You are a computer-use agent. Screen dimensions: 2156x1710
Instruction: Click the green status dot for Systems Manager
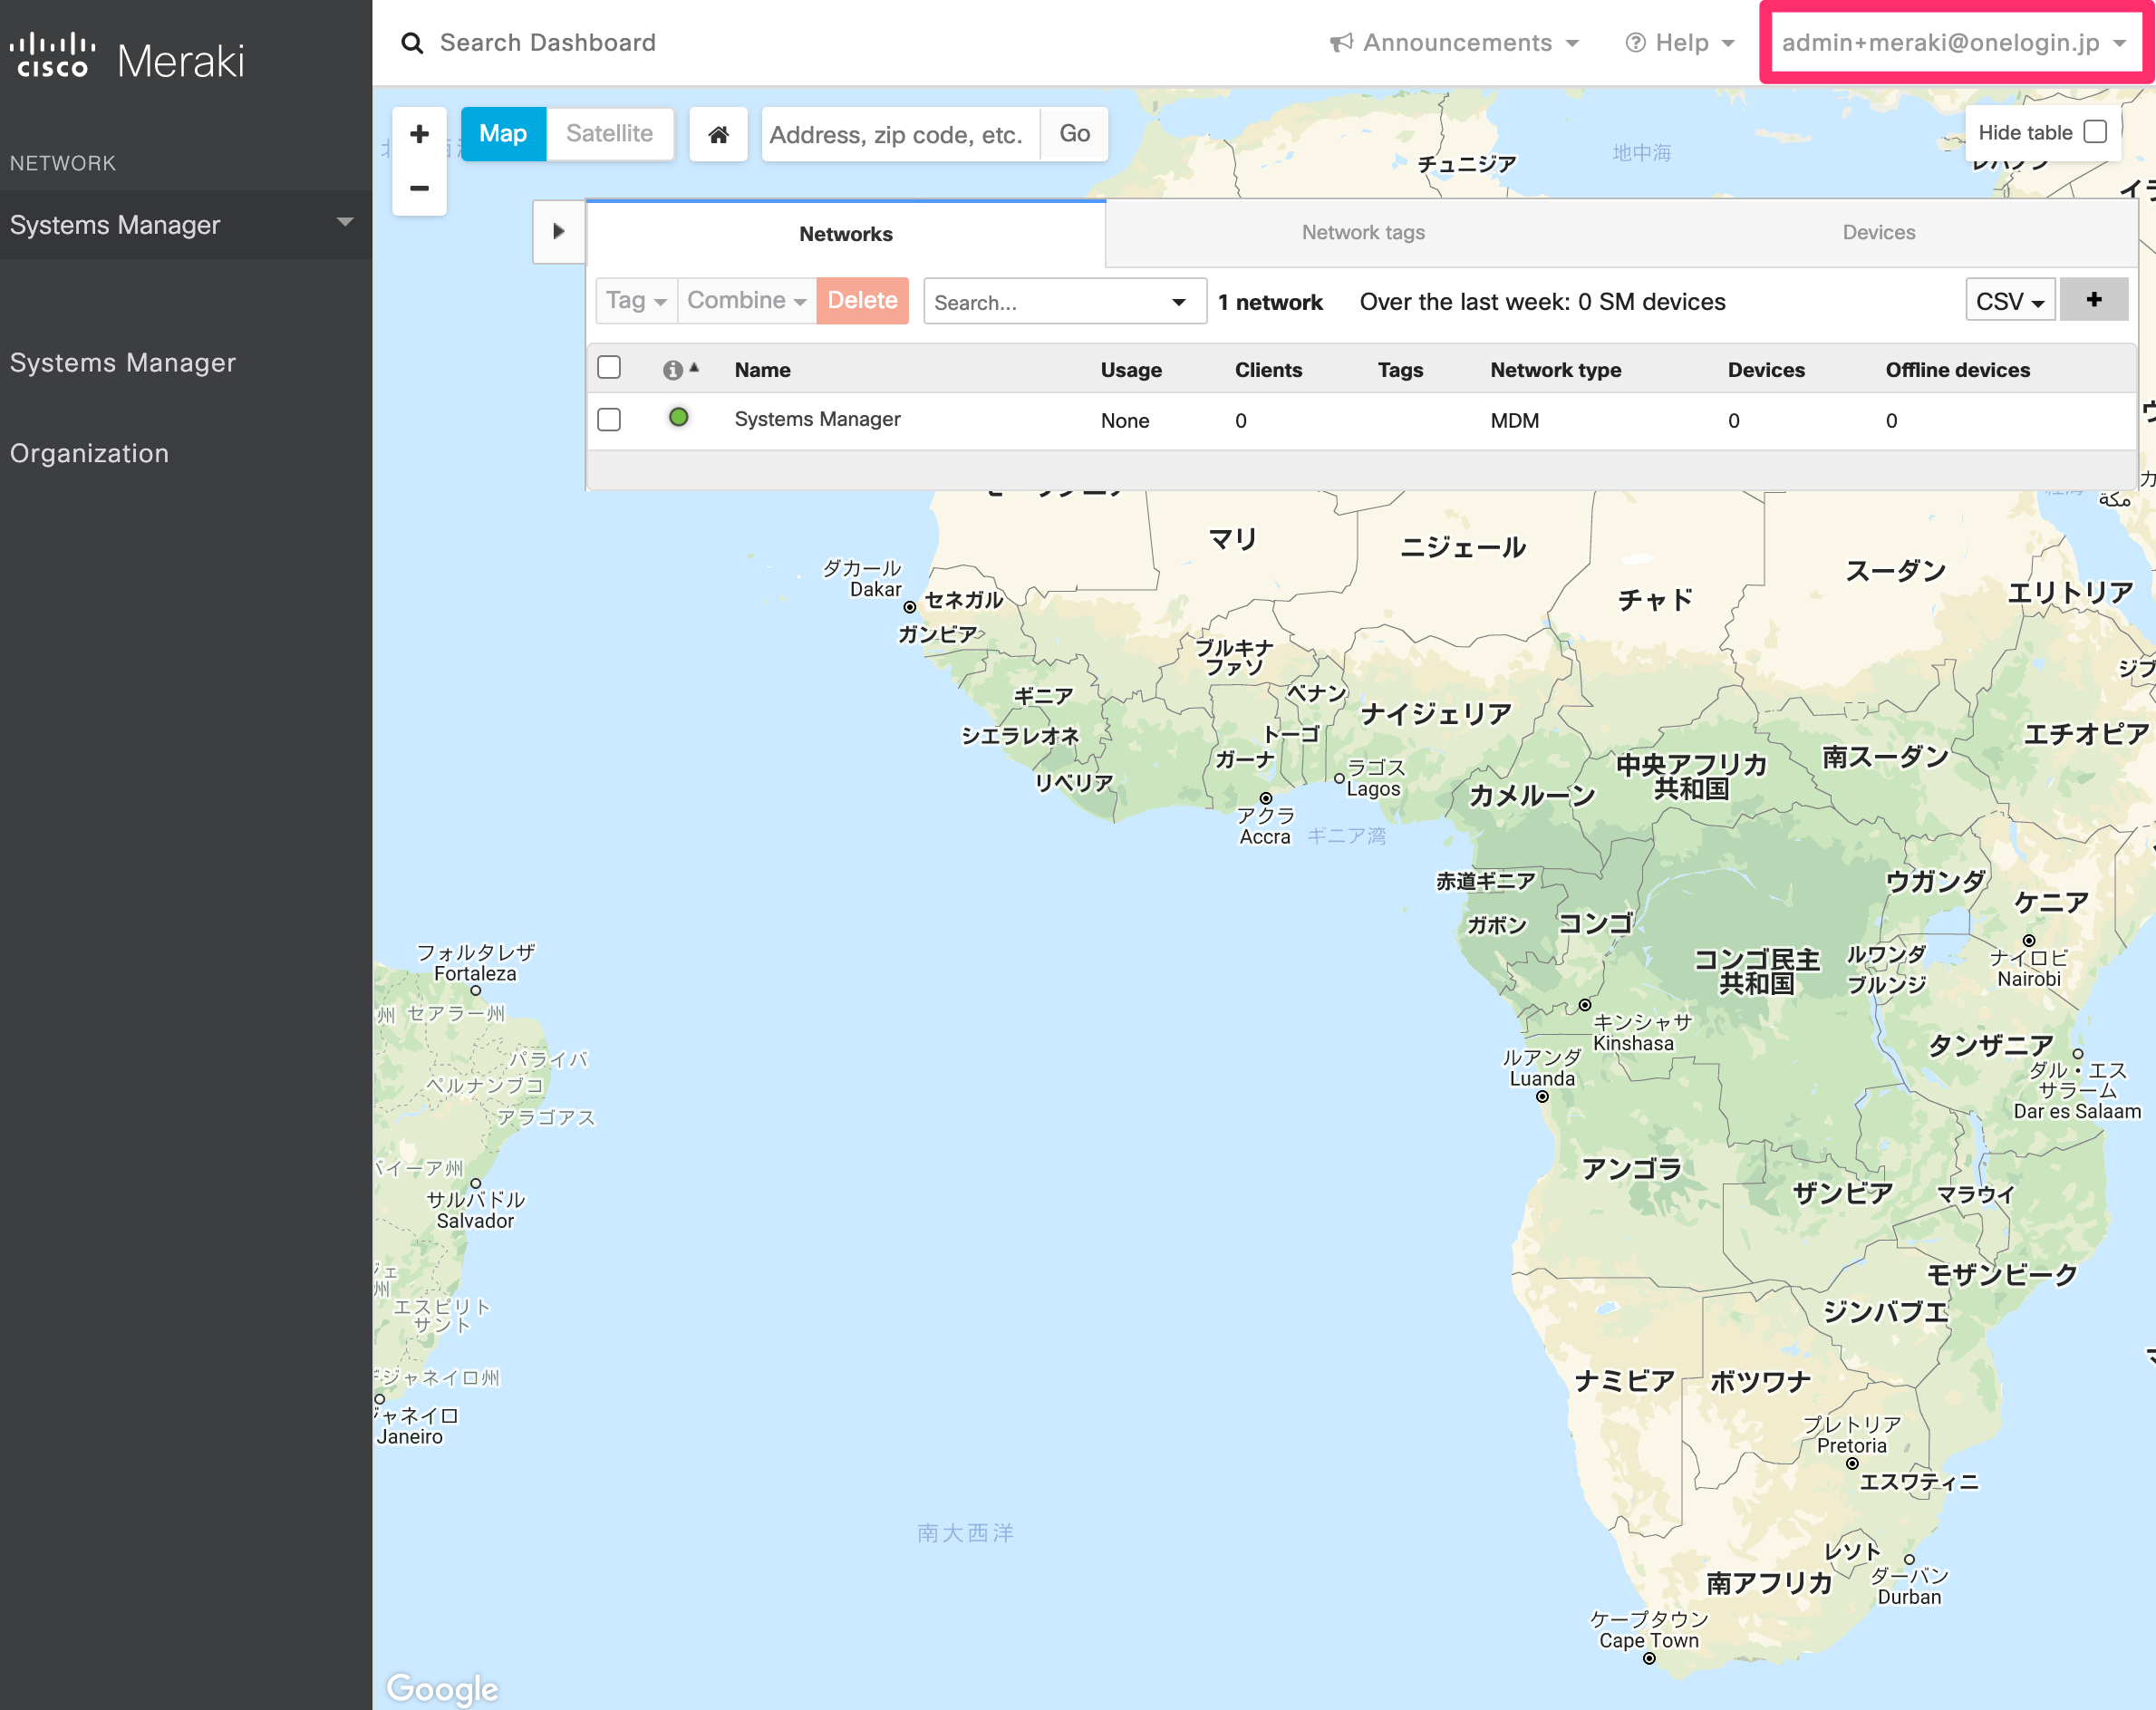(x=679, y=418)
